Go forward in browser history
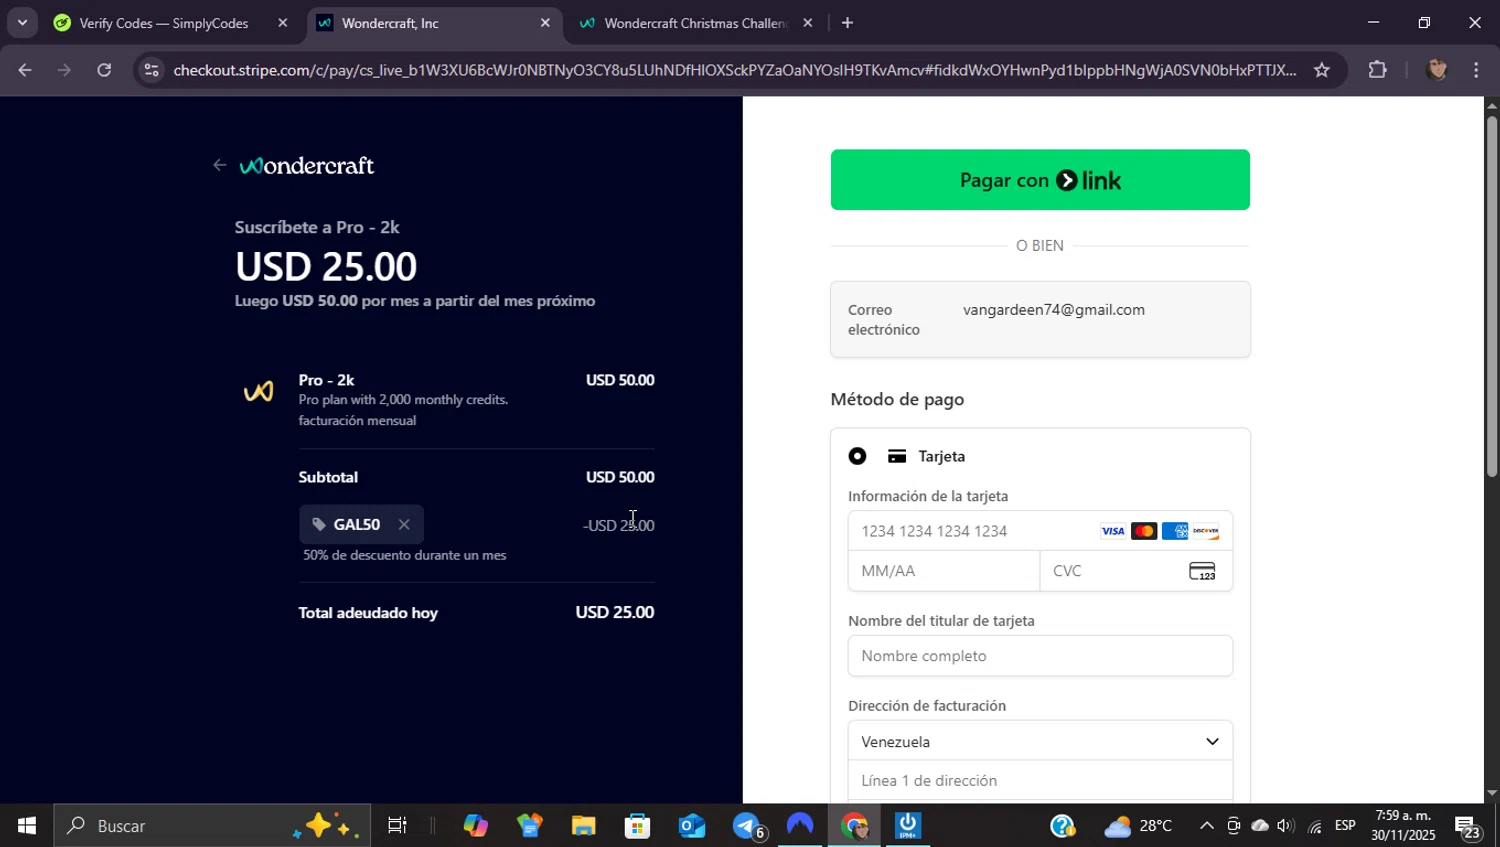The image size is (1500, 847). click(65, 70)
